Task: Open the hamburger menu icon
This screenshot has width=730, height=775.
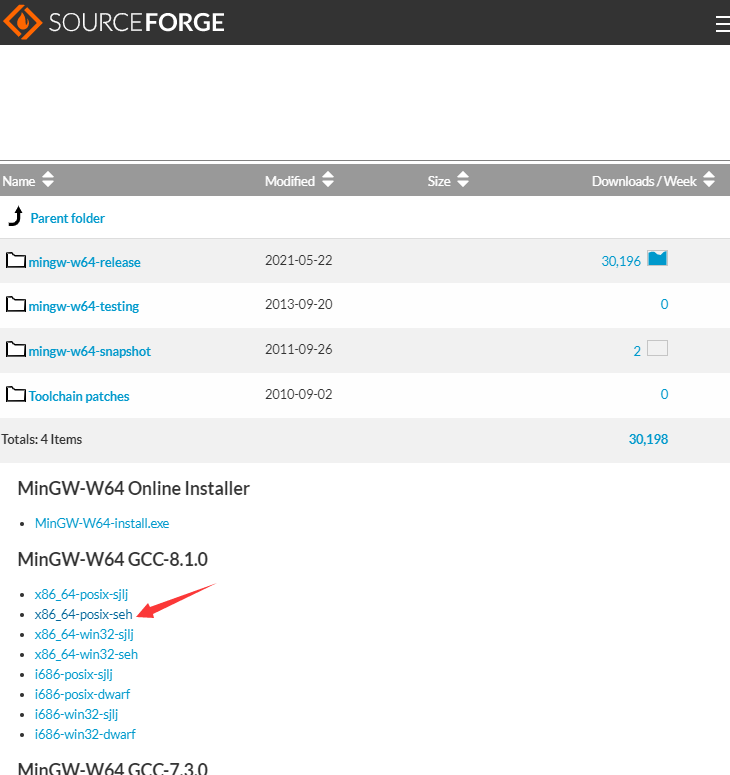Action: pos(722,25)
